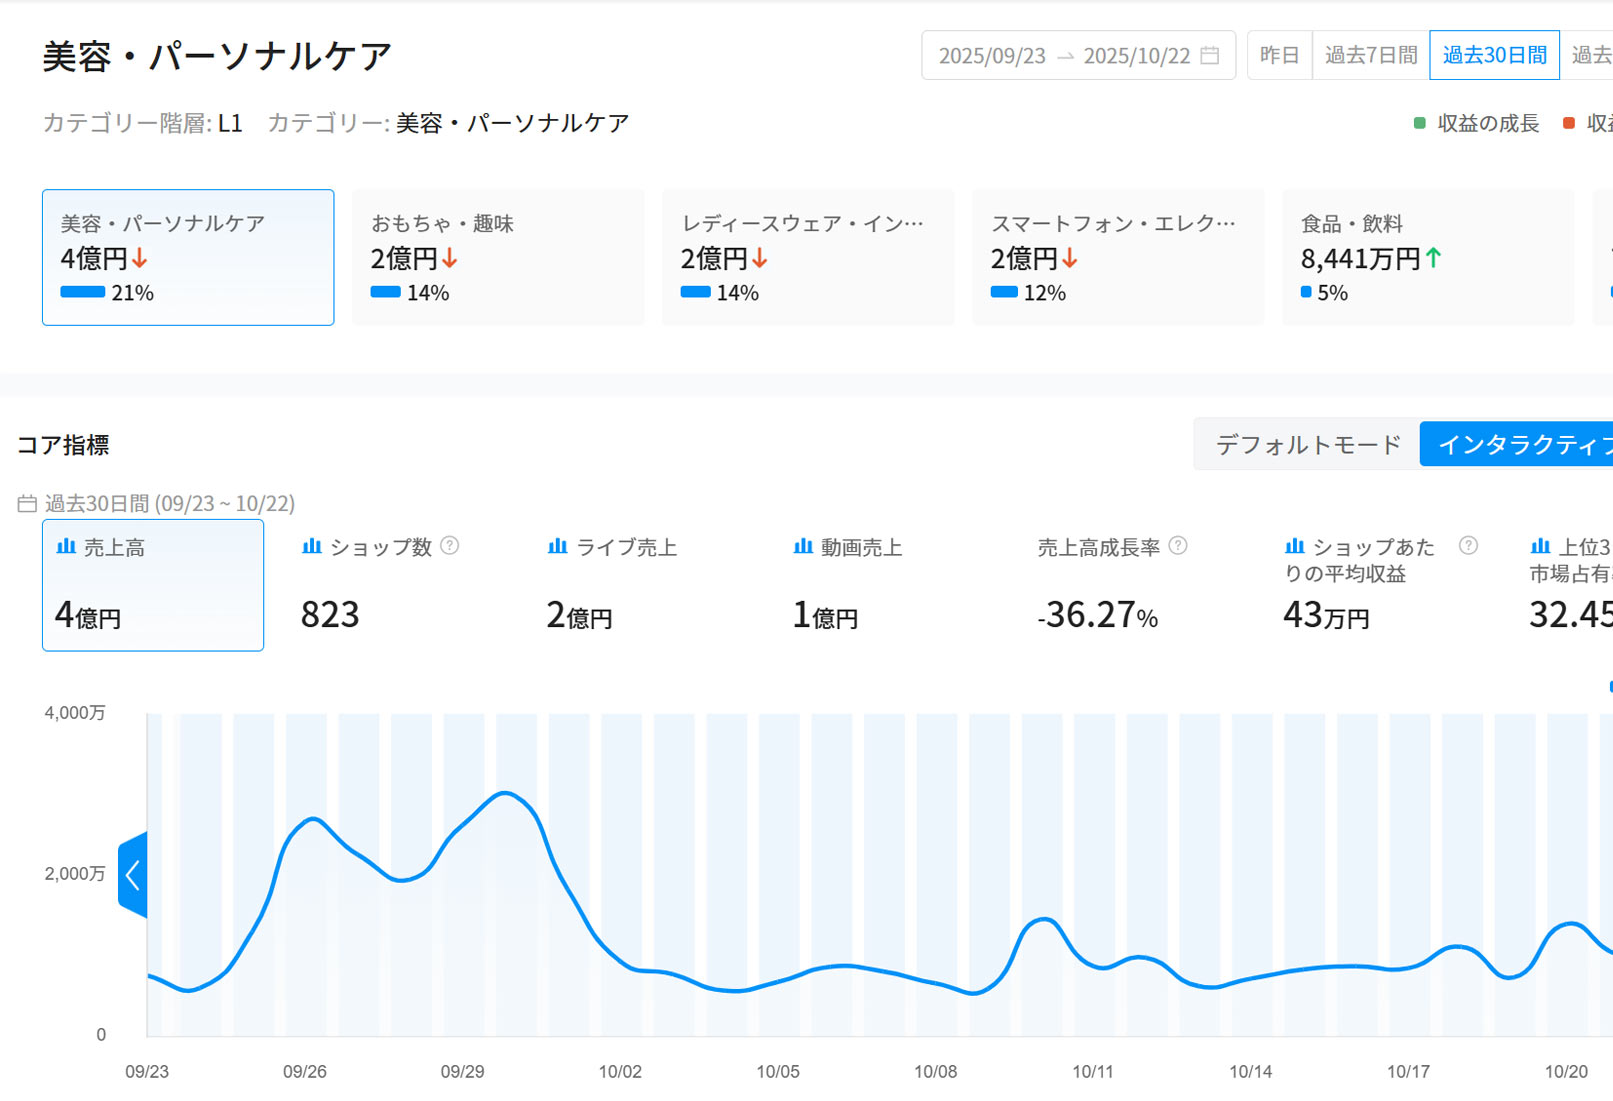
Task: Open the 食品・飲料 category card
Action: (1427, 257)
